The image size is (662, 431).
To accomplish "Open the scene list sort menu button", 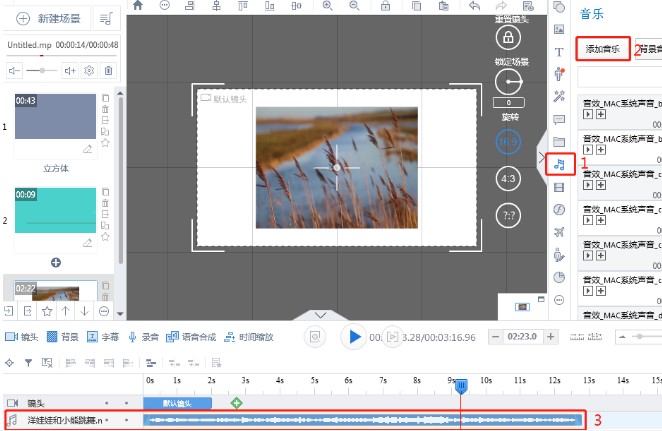I will pos(105,19).
